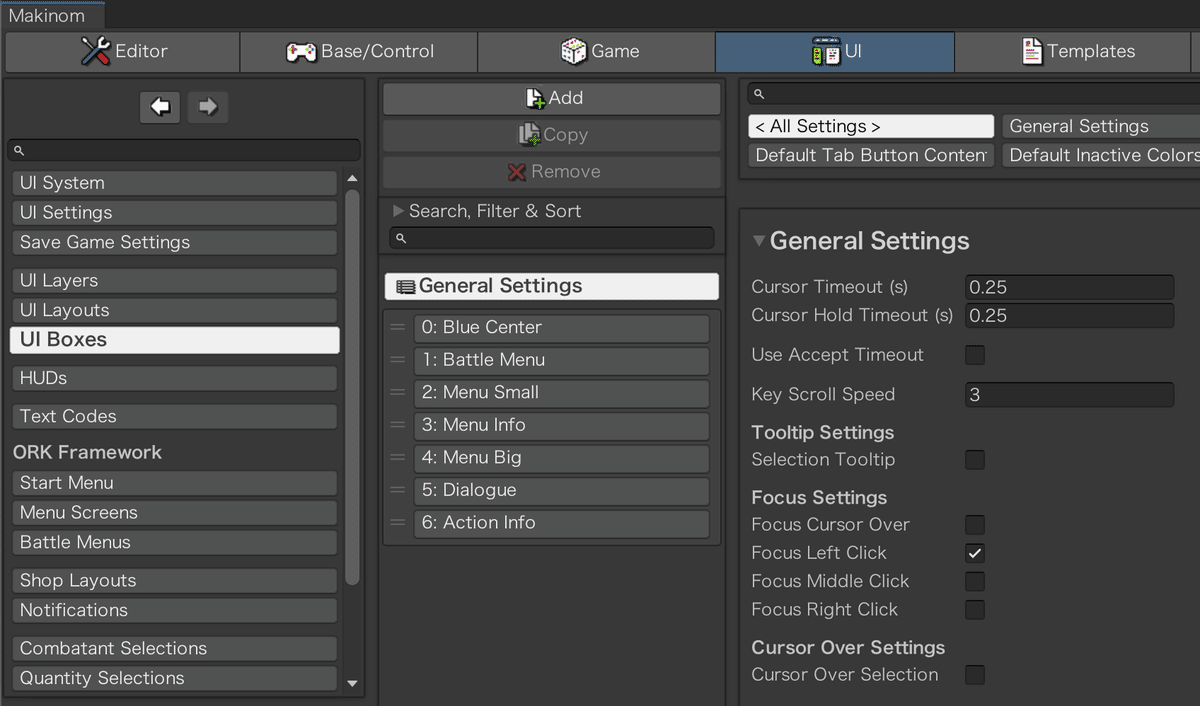Click drag handle of 6: Action Info
The width and height of the screenshot is (1200, 706).
[397, 523]
